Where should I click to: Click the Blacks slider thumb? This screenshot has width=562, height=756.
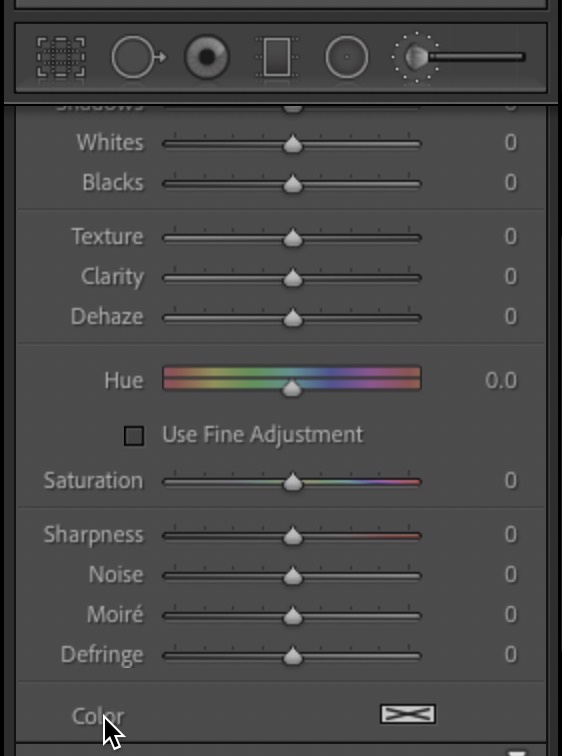point(293,184)
